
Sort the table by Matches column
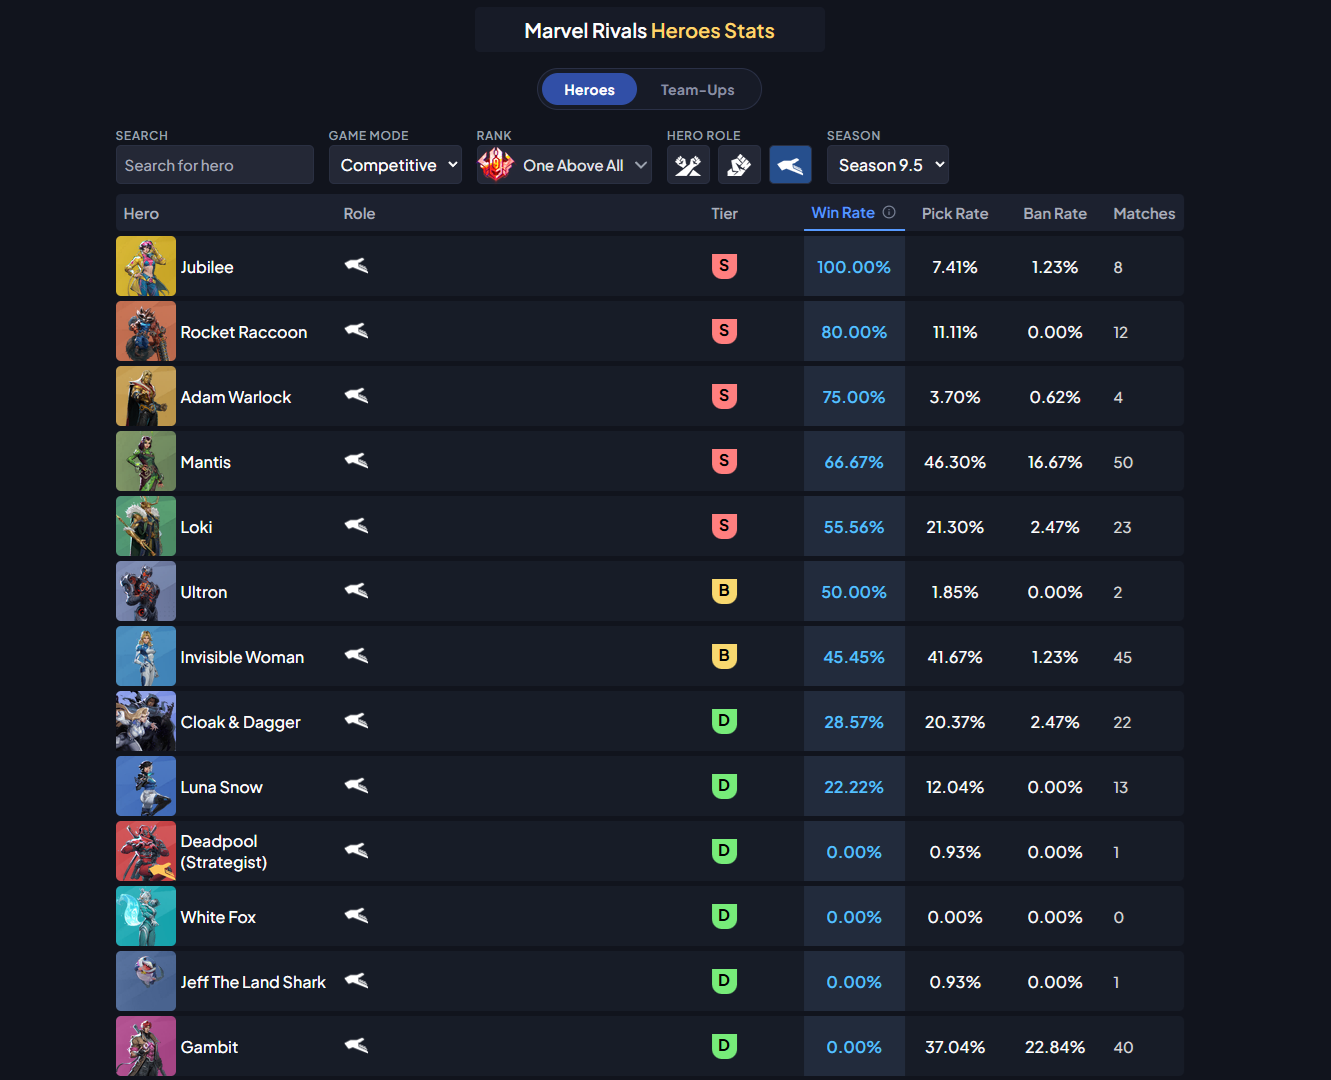tap(1144, 214)
